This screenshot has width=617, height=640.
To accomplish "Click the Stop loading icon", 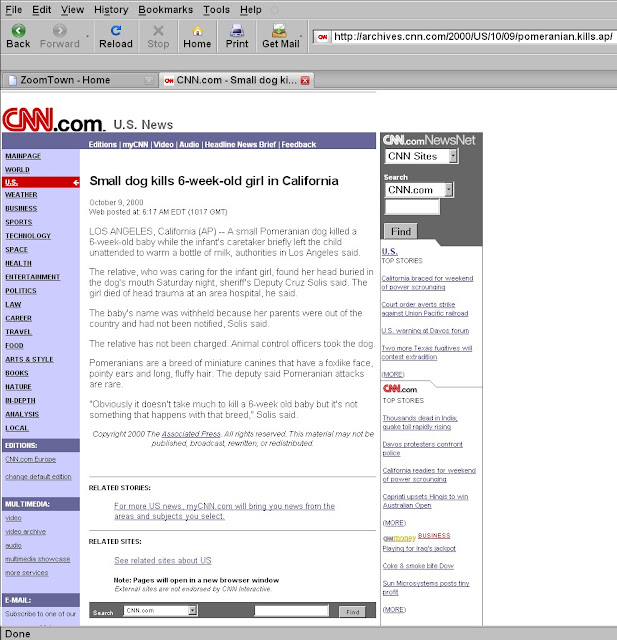I will coord(158,31).
